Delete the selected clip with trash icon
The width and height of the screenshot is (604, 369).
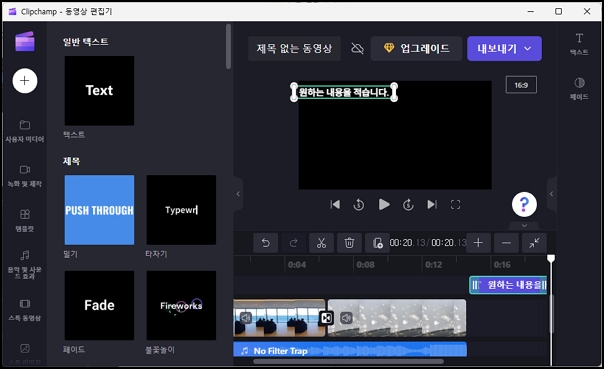pos(349,243)
